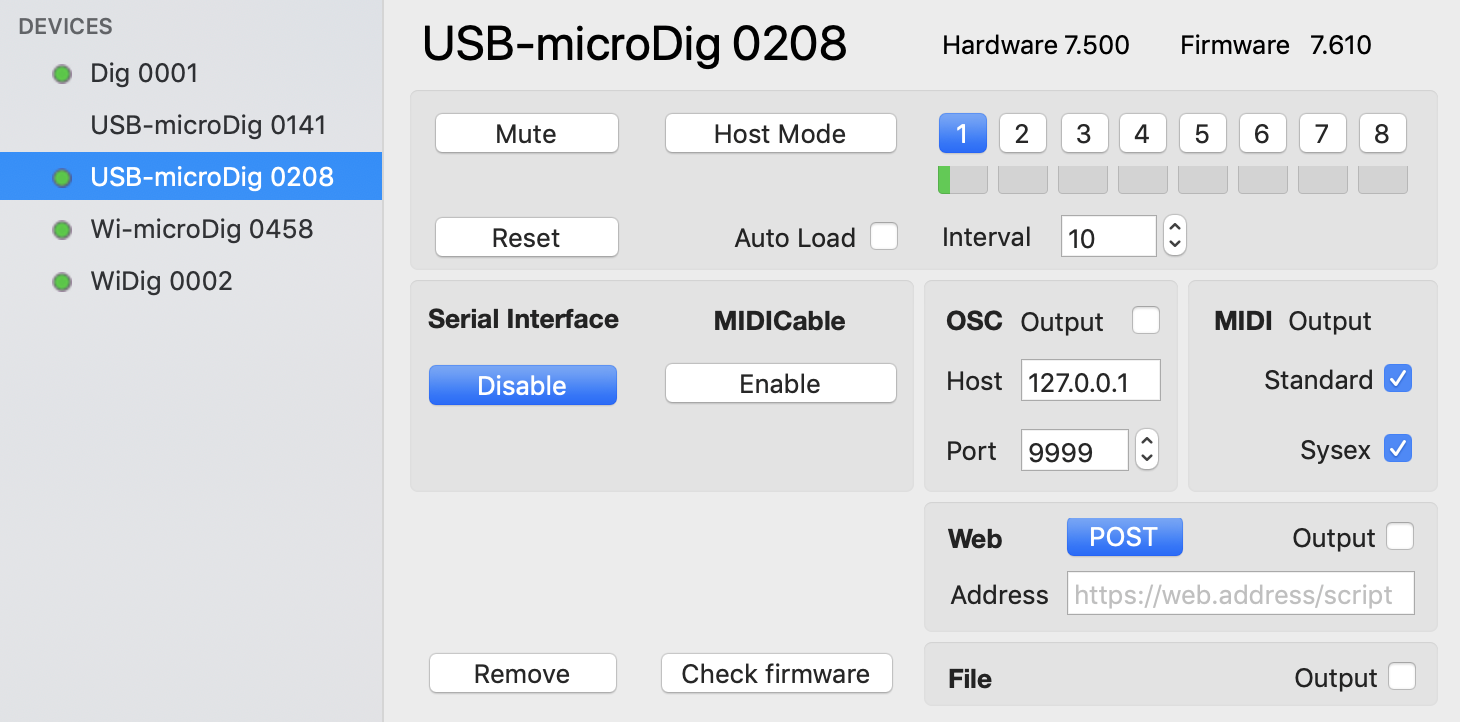This screenshot has height=722, width=1460.
Task: Toggle MIDI Sysex output checkbox
Action: 1398,448
